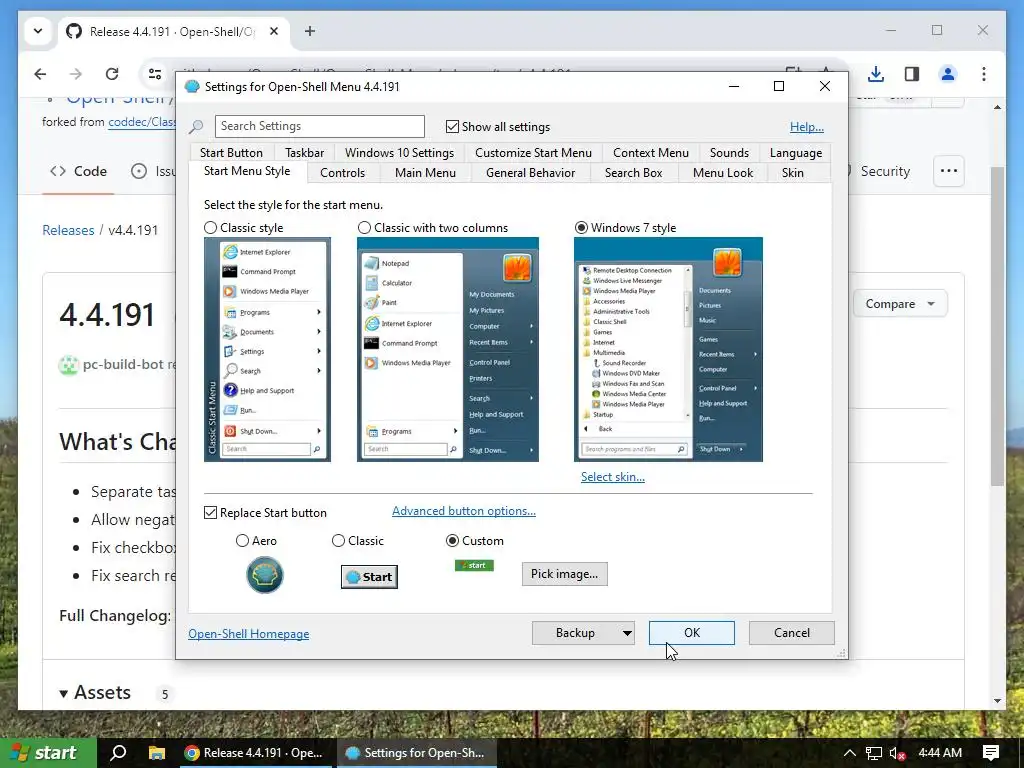Open Chrome profile avatar

coord(948,74)
